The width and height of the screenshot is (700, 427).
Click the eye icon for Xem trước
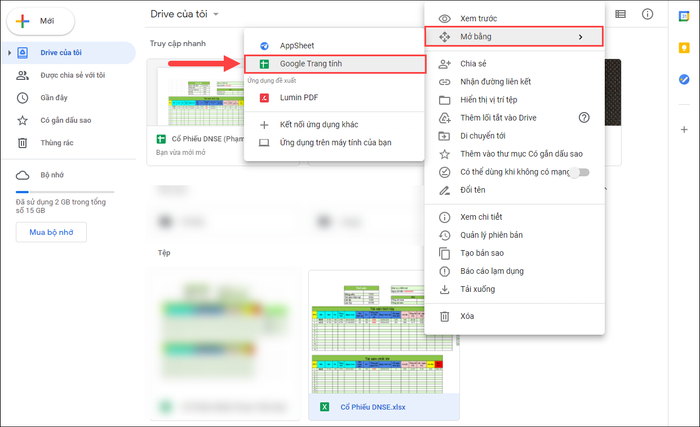444,19
